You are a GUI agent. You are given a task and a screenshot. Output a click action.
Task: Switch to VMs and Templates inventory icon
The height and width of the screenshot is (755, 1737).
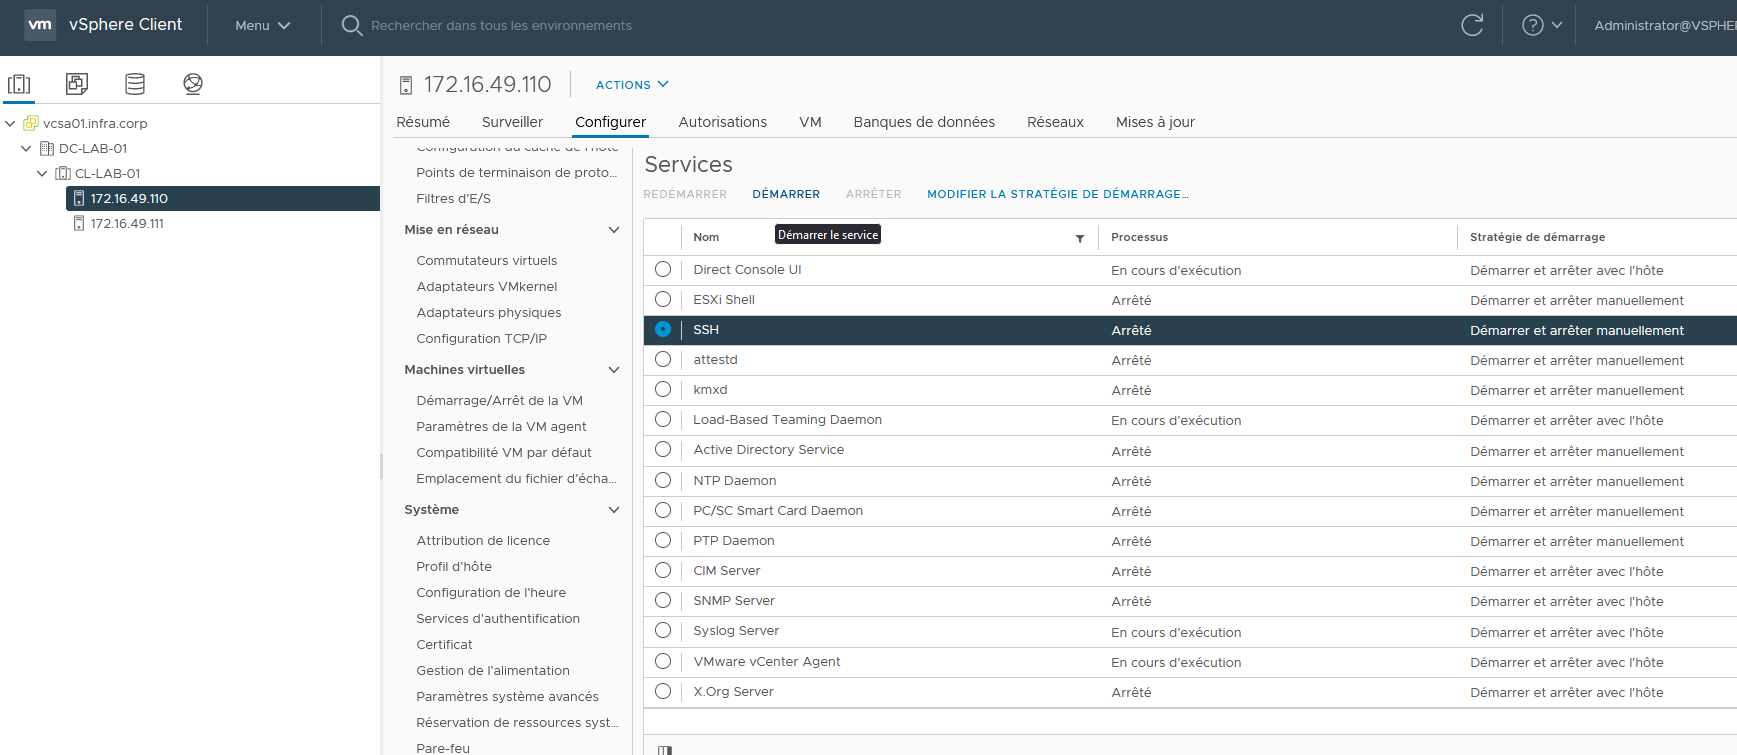(x=77, y=84)
